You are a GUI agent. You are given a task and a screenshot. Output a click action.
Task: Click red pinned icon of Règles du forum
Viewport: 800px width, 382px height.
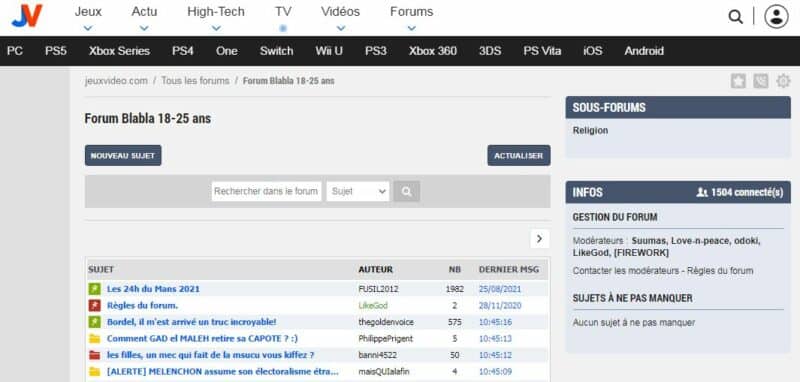tap(94, 305)
